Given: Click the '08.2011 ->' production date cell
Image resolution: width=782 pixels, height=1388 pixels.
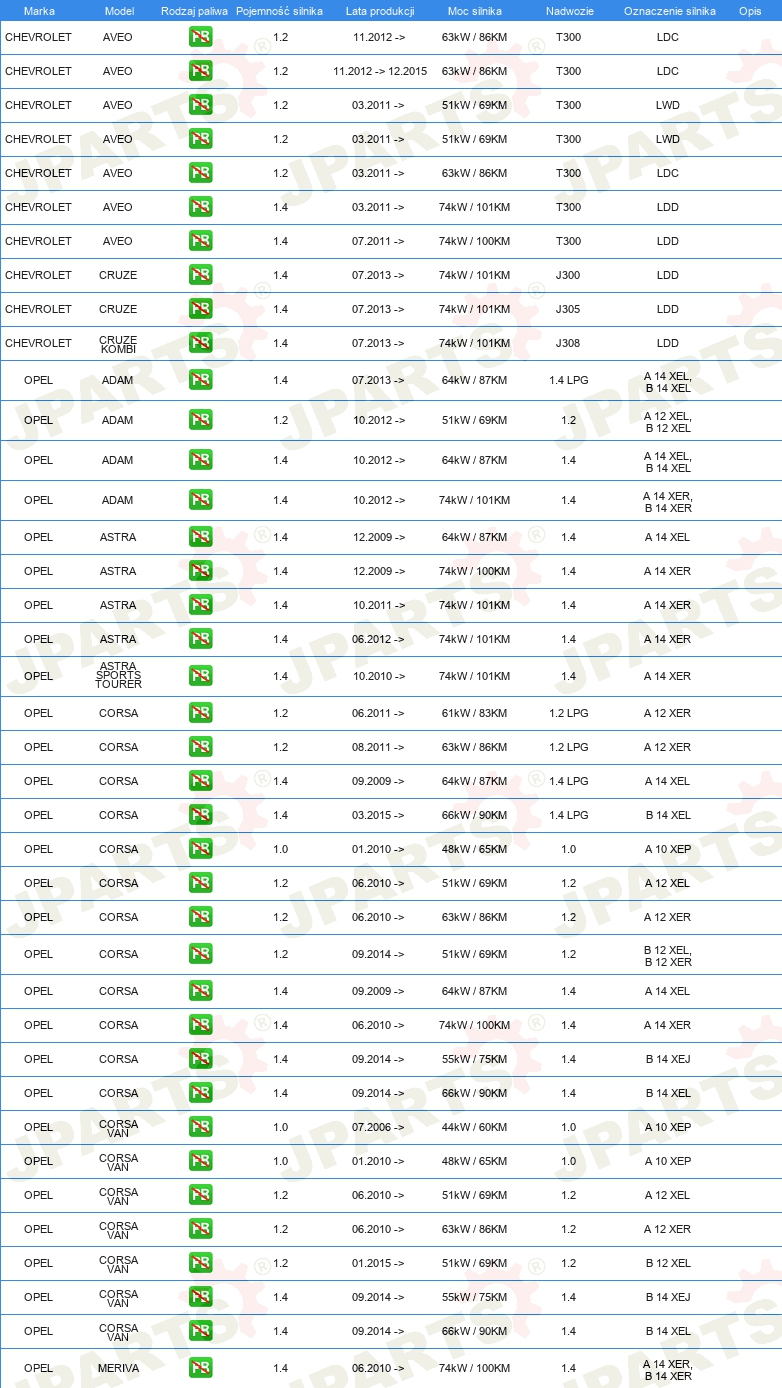Looking at the screenshot, I should point(378,747).
